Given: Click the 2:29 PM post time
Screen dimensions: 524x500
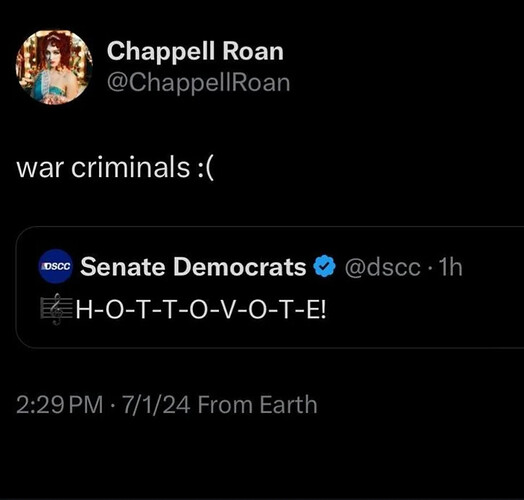Looking at the screenshot, I should pos(59,405).
